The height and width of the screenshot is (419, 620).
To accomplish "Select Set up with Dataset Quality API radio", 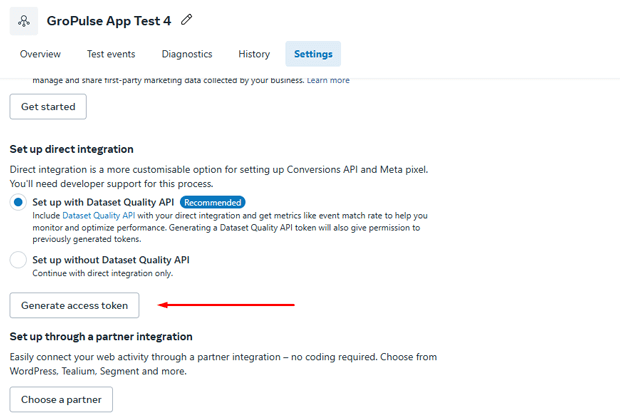I will (18, 202).
